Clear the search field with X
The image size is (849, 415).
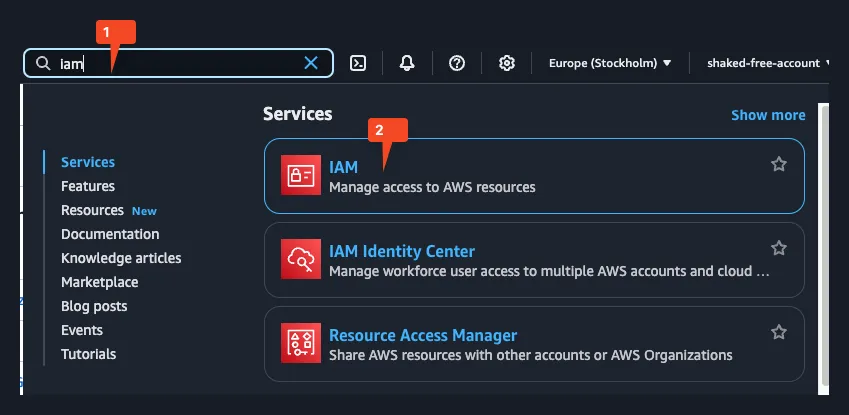pos(311,63)
